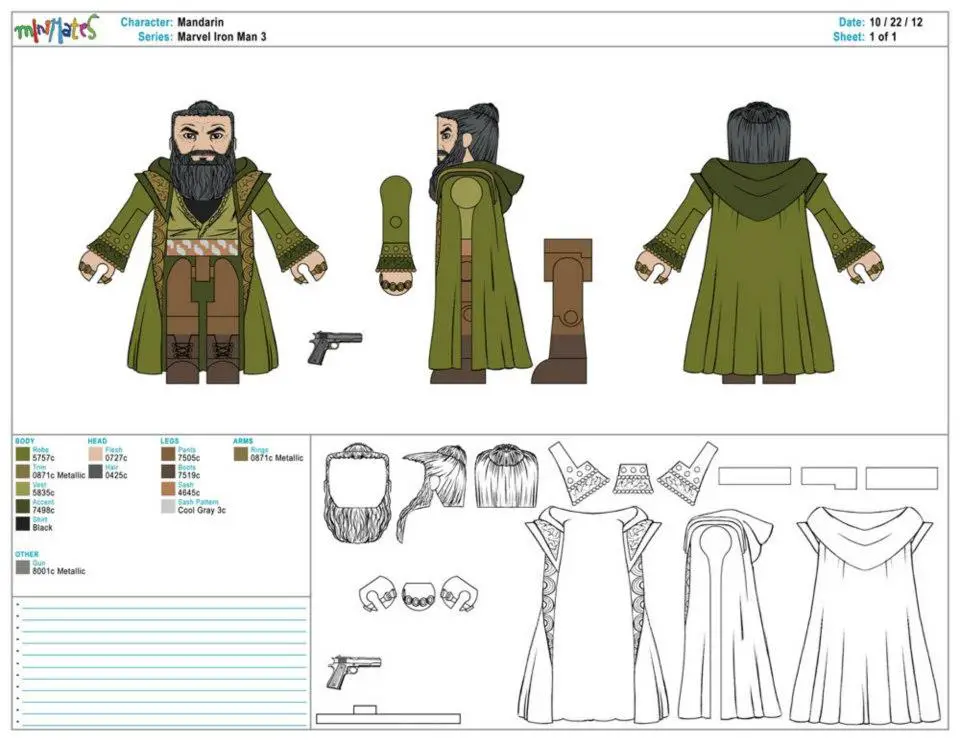The width and height of the screenshot is (960, 741).
Task: Click the Boots color code '7519c'
Action: (x=189, y=475)
